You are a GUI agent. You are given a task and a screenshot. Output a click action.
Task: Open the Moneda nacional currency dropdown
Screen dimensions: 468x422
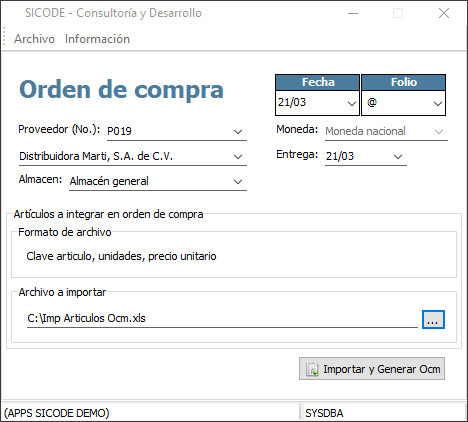[386, 131]
